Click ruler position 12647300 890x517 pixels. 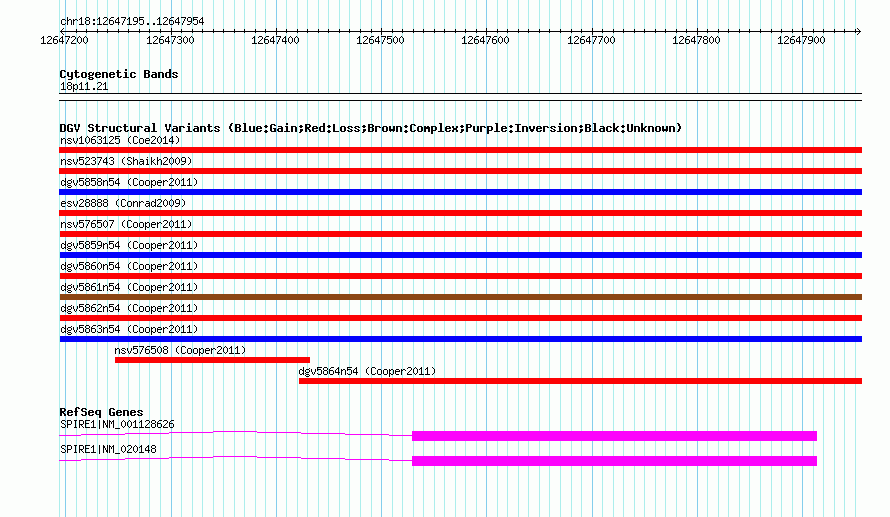[170, 40]
